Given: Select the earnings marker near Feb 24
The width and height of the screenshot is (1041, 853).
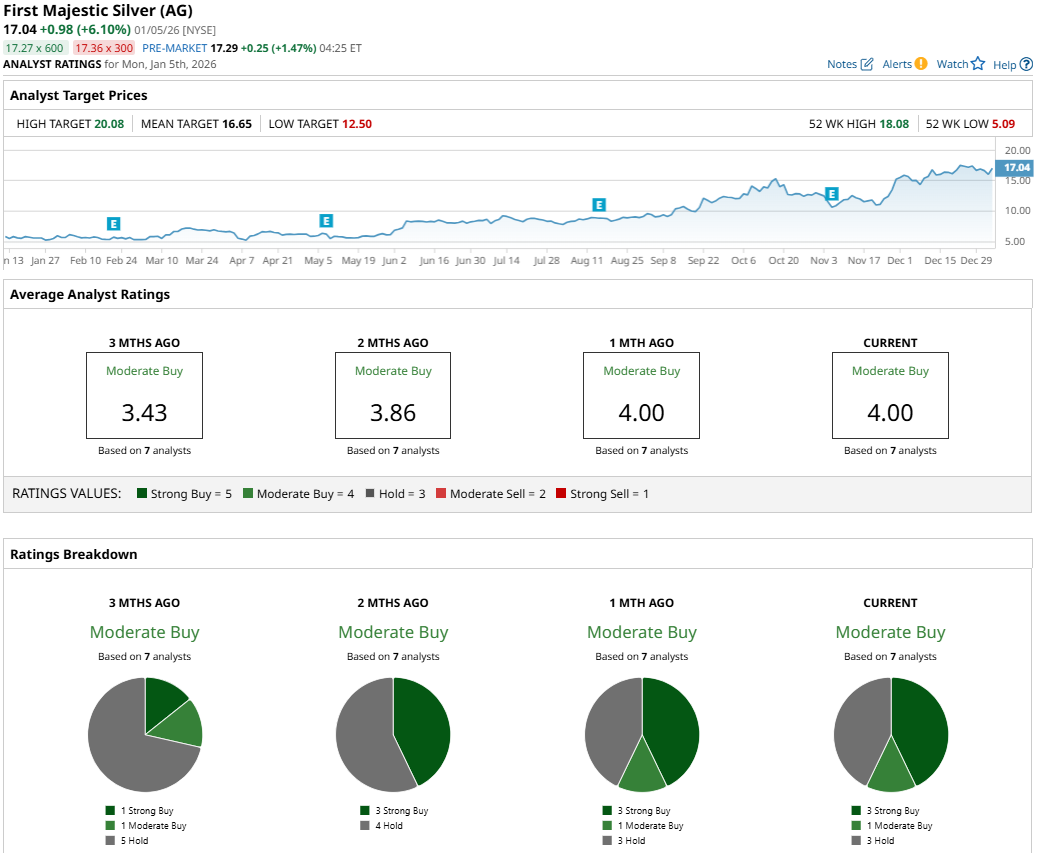Looking at the screenshot, I should [x=113, y=224].
